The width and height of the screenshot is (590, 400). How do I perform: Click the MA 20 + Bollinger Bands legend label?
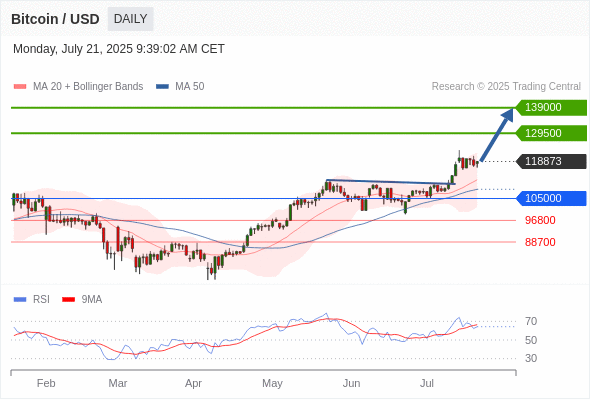[88, 87]
